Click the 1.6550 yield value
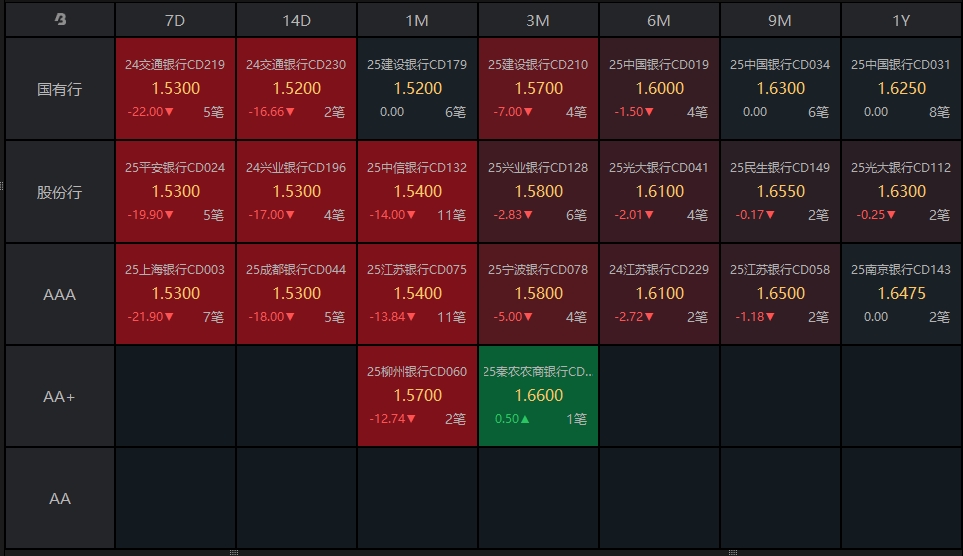This screenshot has height=556, width=963. [781, 191]
